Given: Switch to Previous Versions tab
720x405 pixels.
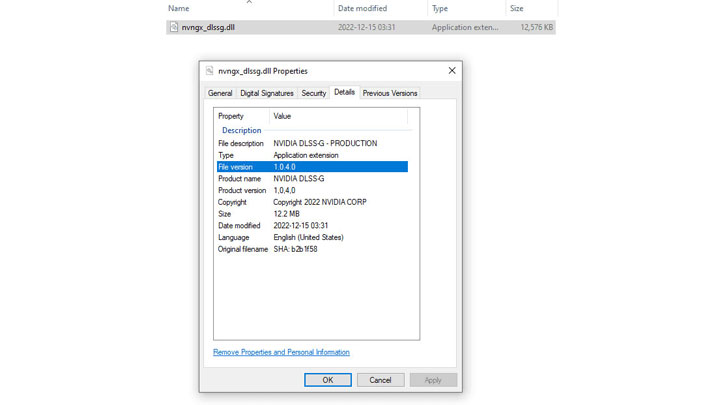Looking at the screenshot, I should (x=390, y=93).
